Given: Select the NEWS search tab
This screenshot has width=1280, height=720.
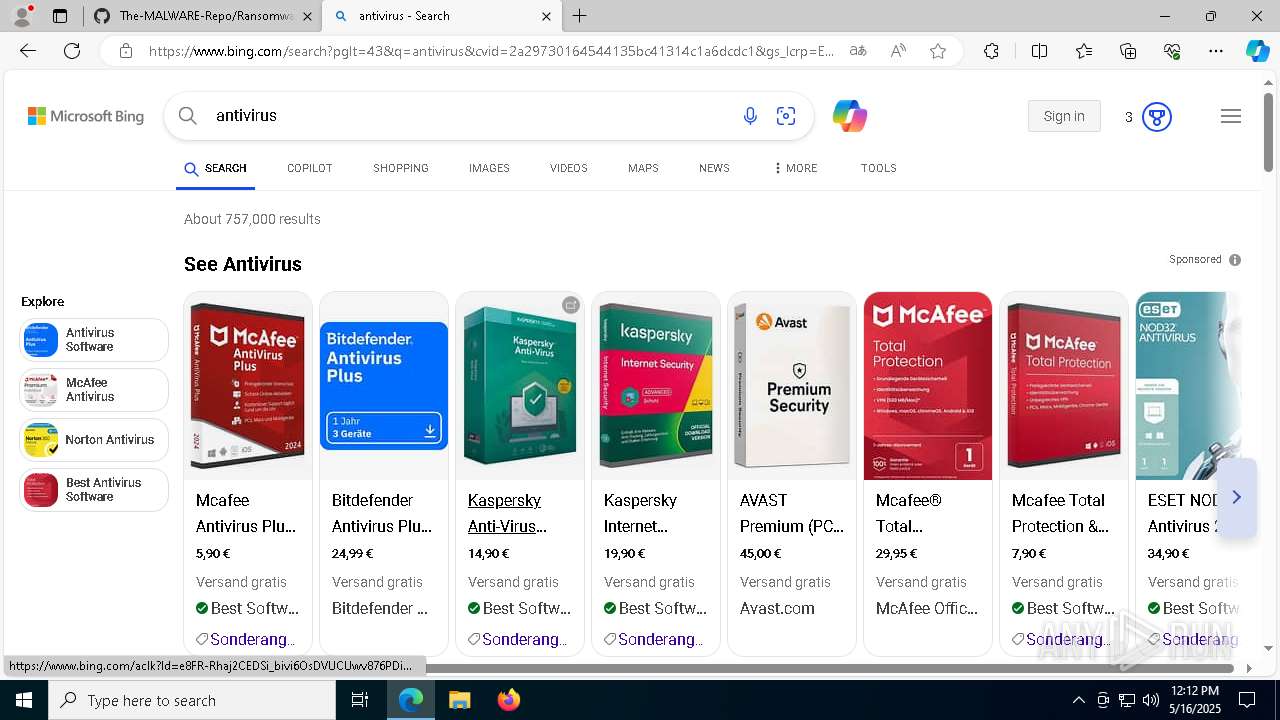Looking at the screenshot, I should coord(714,168).
